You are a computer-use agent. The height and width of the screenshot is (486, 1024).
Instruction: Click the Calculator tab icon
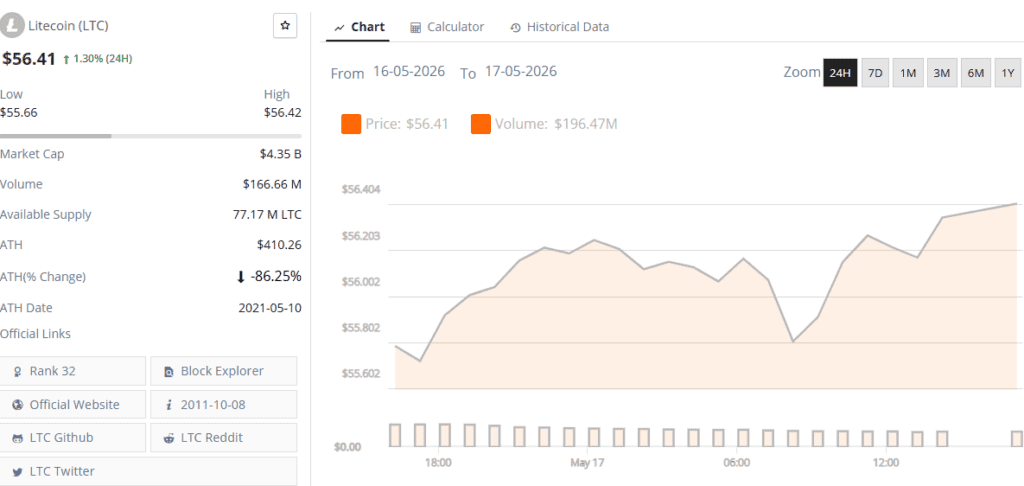point(415,27)
